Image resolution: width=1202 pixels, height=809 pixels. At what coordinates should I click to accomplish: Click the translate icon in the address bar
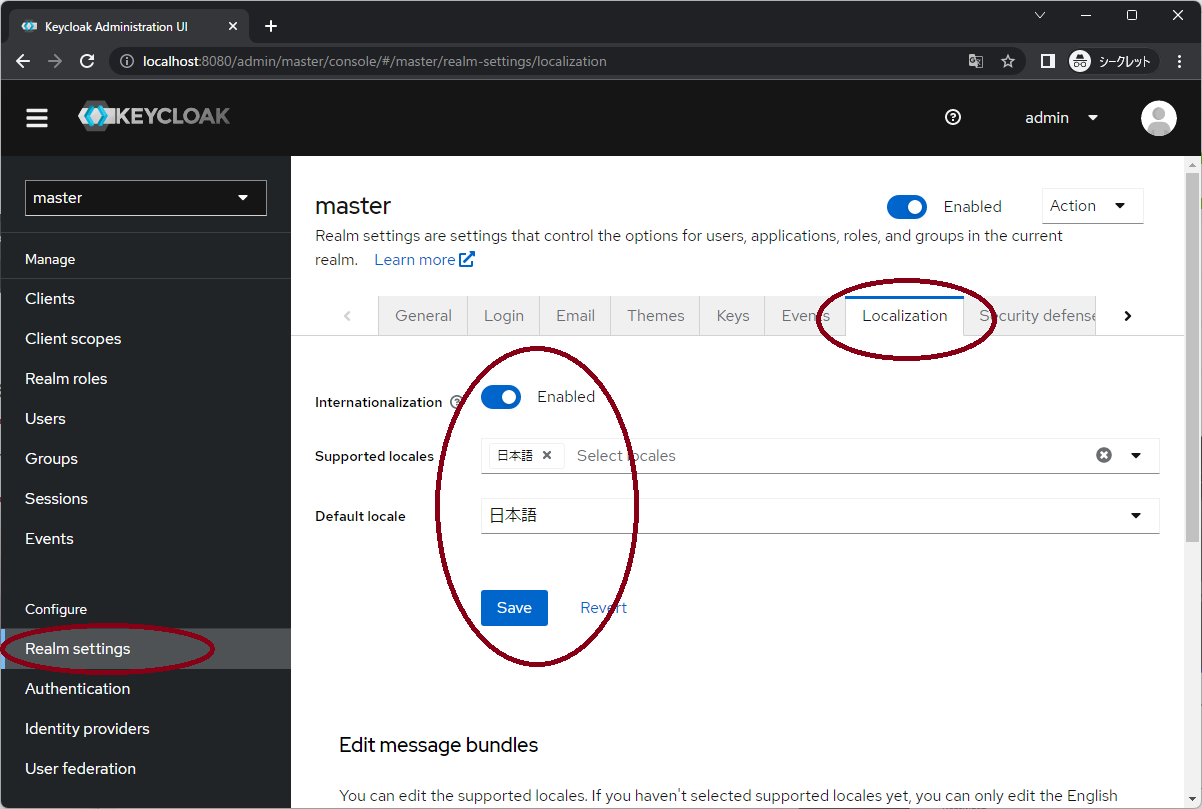pos(975,61)
